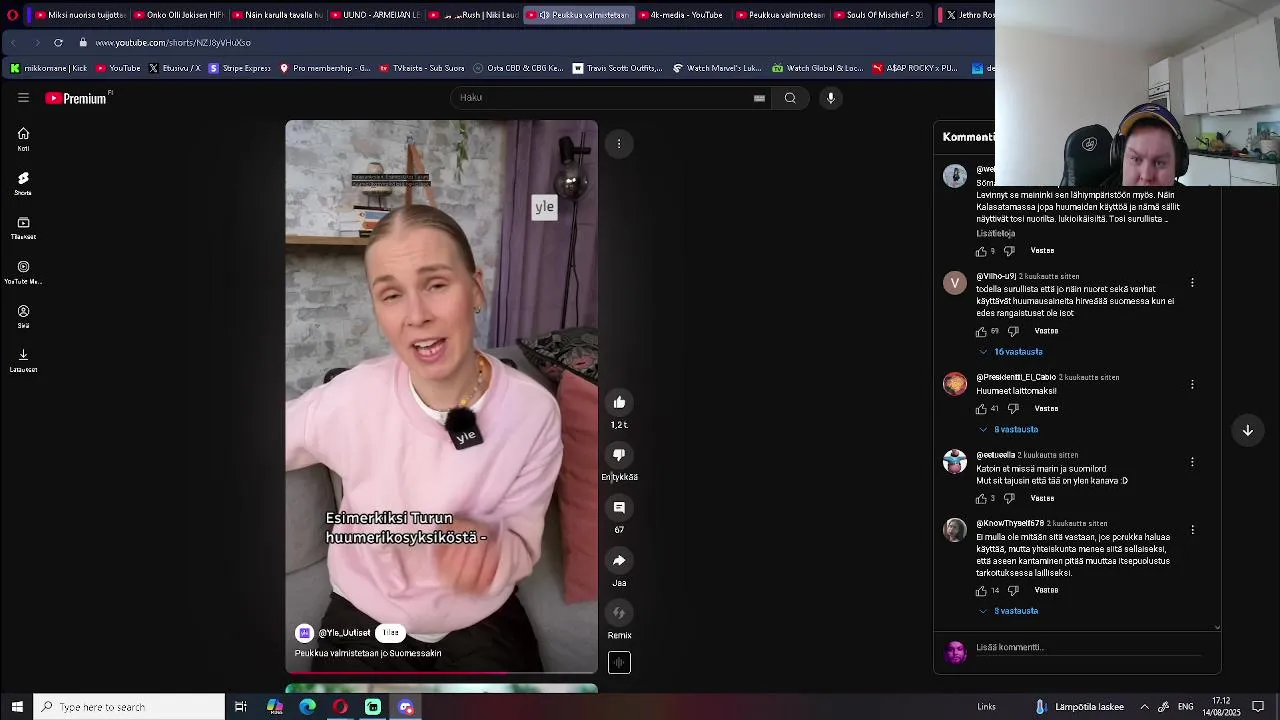1280x720 pixels.
Task: Like comment by @KnowThyself678
Action: click(981, 591)
